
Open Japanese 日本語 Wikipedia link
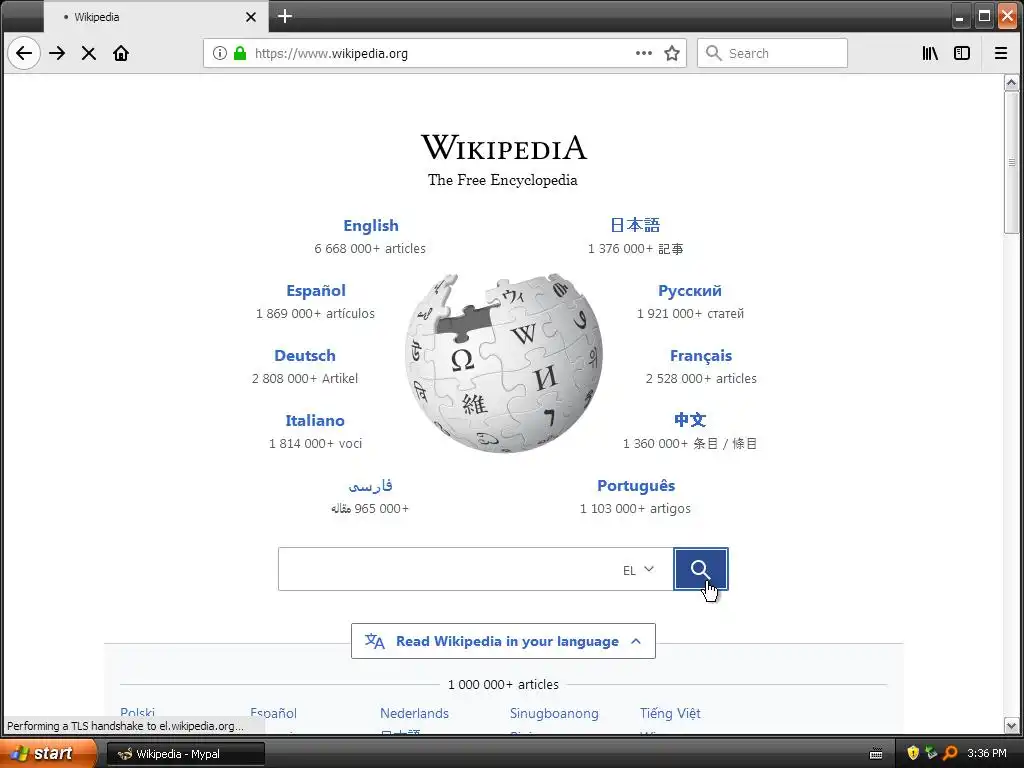tap(635, 225)
